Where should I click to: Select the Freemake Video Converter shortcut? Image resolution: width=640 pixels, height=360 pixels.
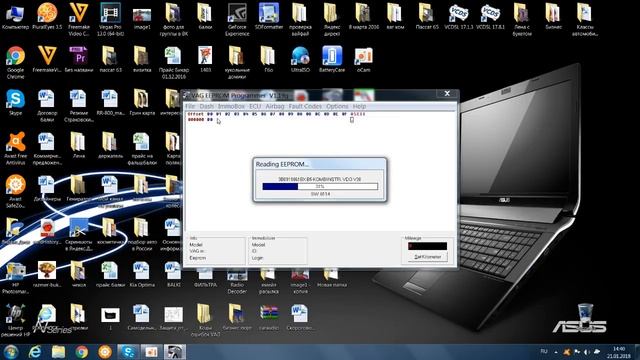point(79,19)
